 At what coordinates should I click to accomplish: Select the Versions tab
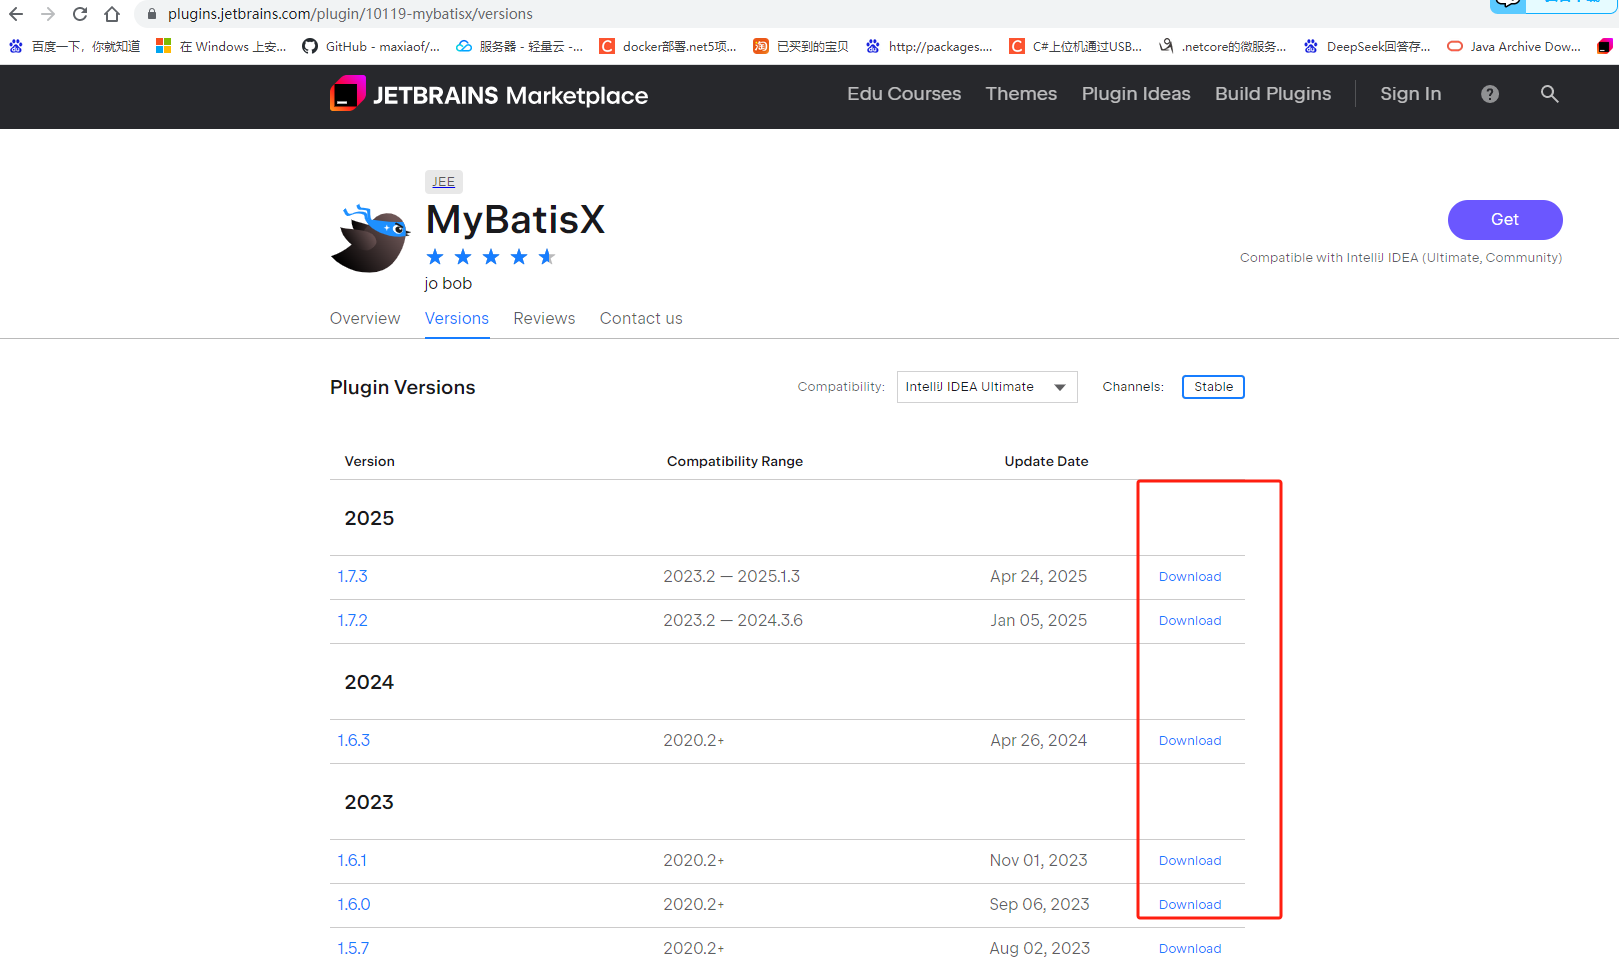[457, 318]
